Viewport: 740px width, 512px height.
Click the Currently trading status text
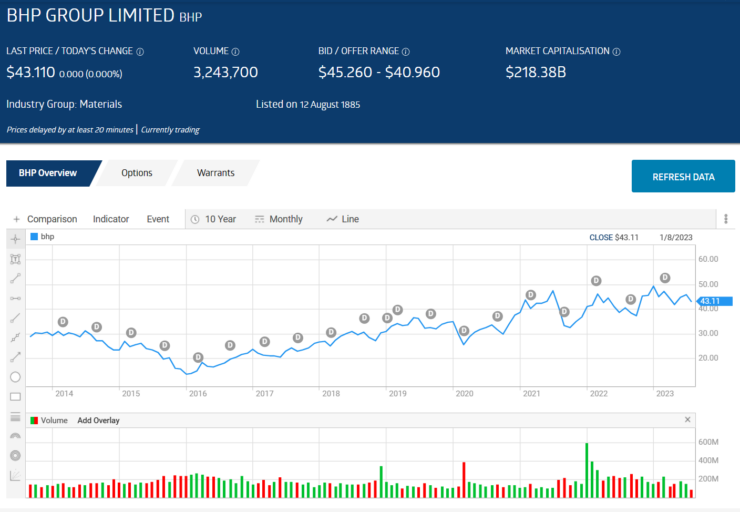tap(170, 130)
